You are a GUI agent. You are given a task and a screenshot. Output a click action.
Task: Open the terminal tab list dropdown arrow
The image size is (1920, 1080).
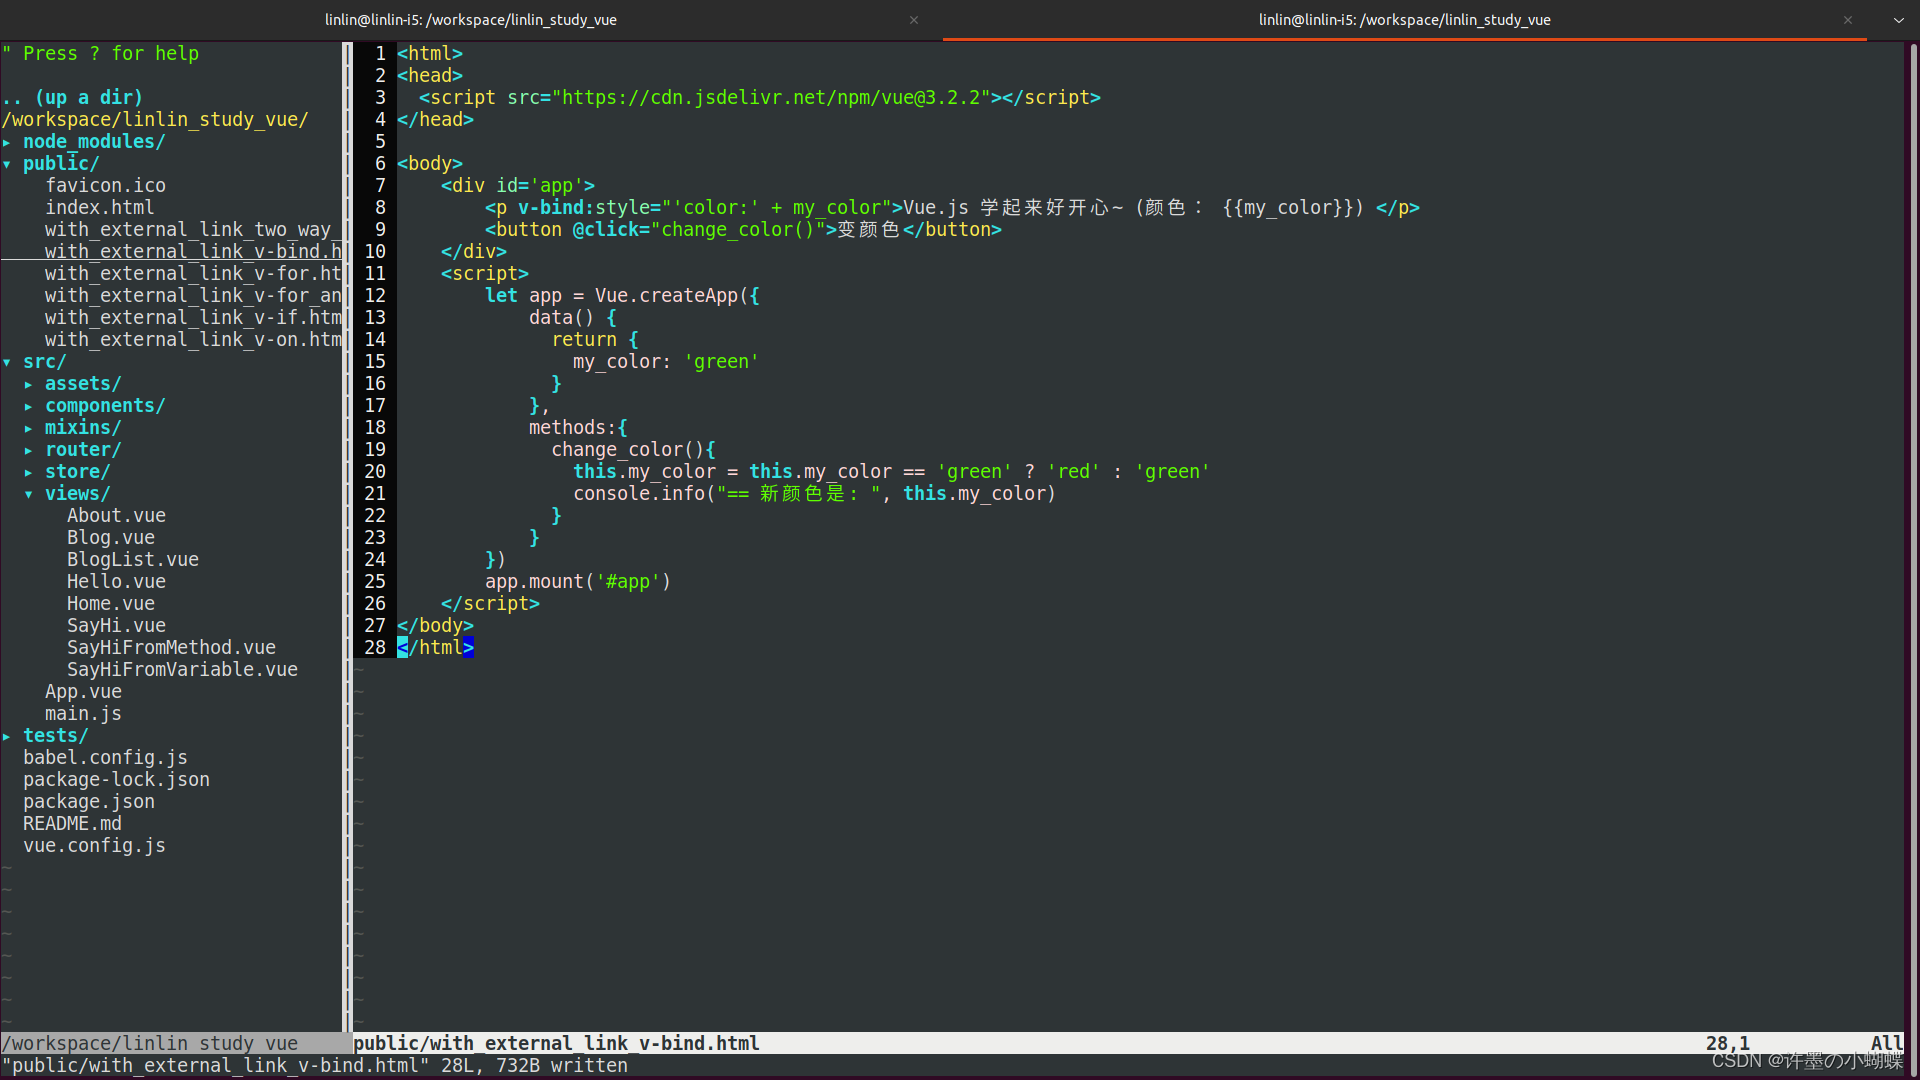(1898, 20)
